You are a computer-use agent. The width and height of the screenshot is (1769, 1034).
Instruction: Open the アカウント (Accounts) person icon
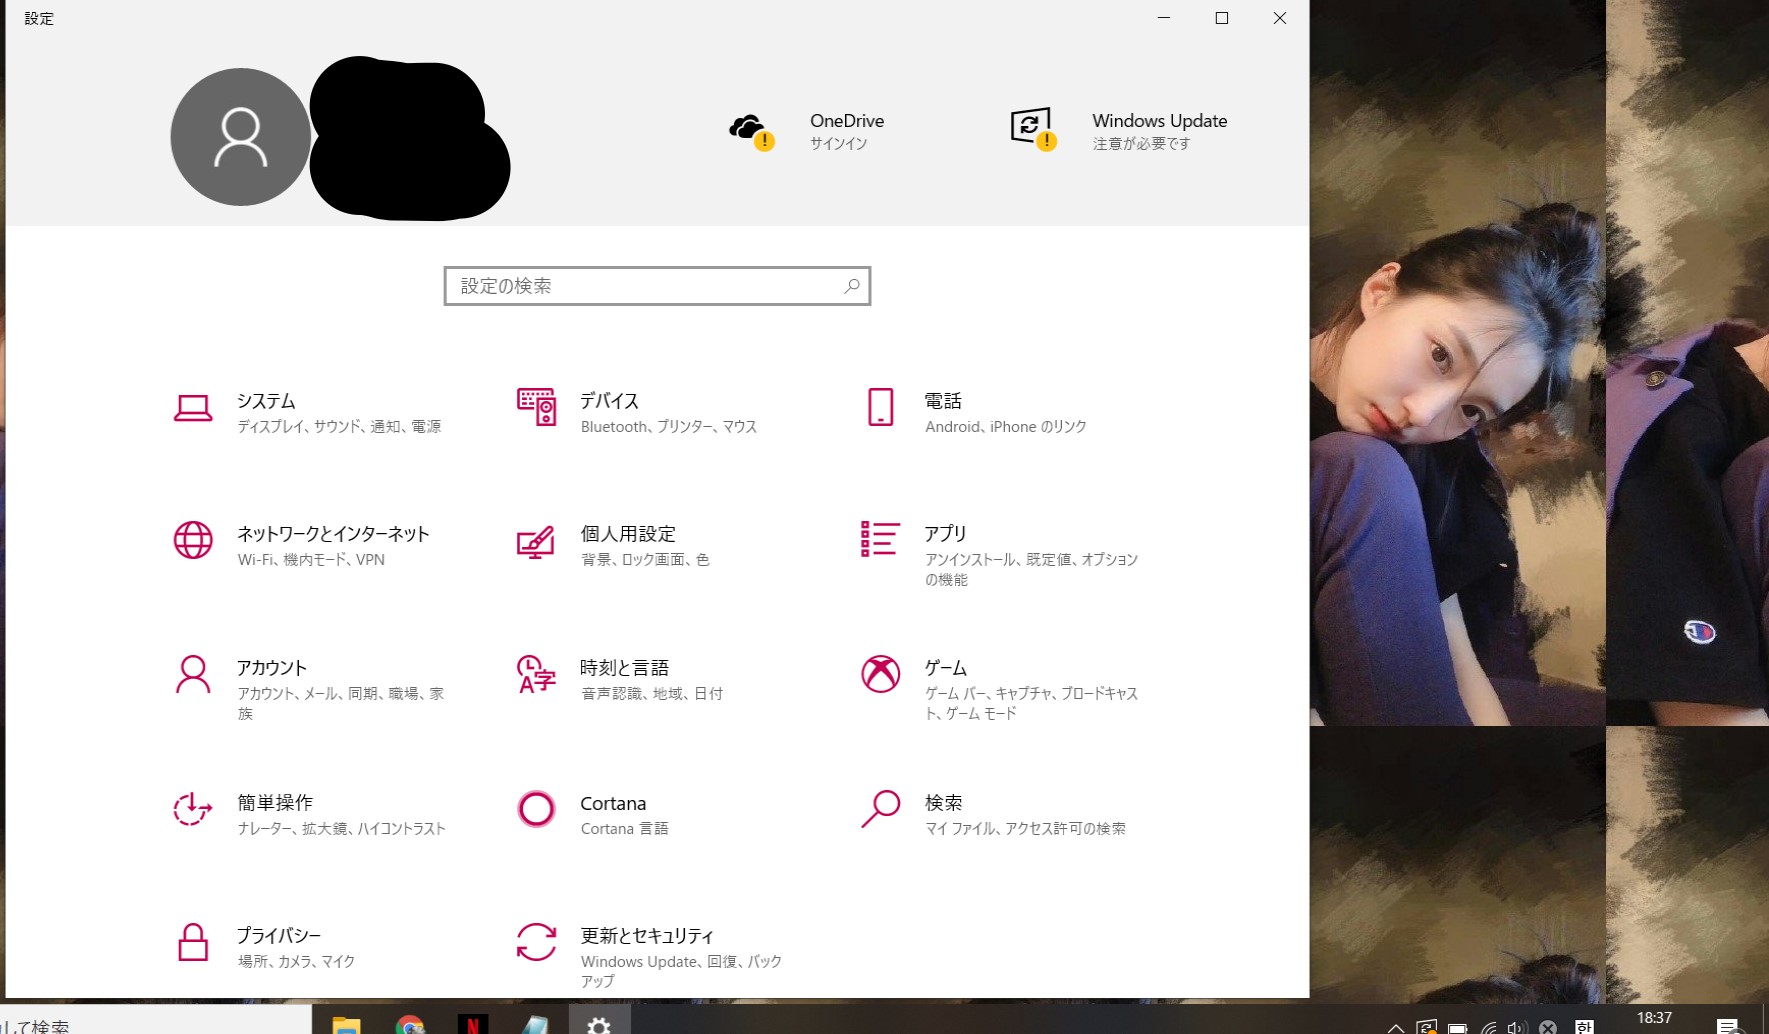(x=193, y=674)
